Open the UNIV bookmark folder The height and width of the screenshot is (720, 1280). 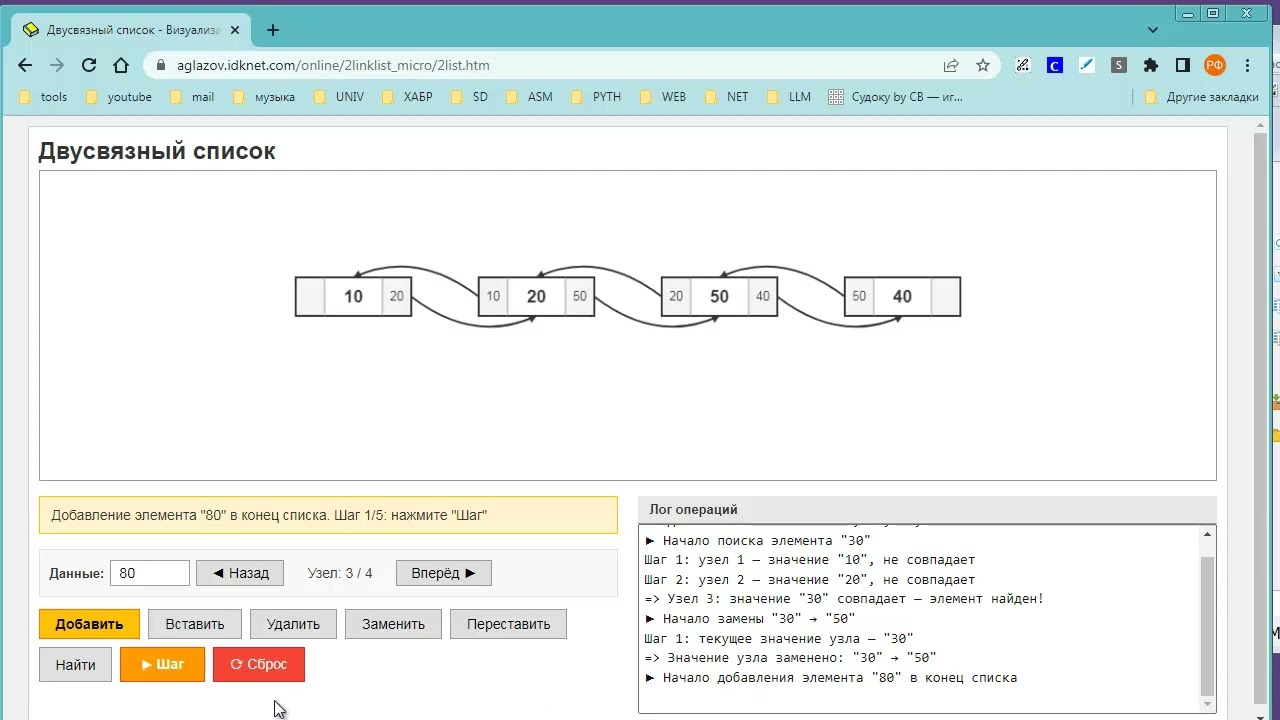point(339,97)
